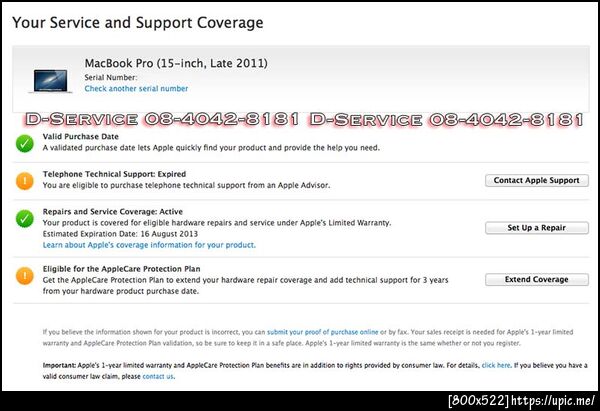
Task: Click the Estimated Expiration Date: 16 August 2013 text
Action: tap(120, 234)
